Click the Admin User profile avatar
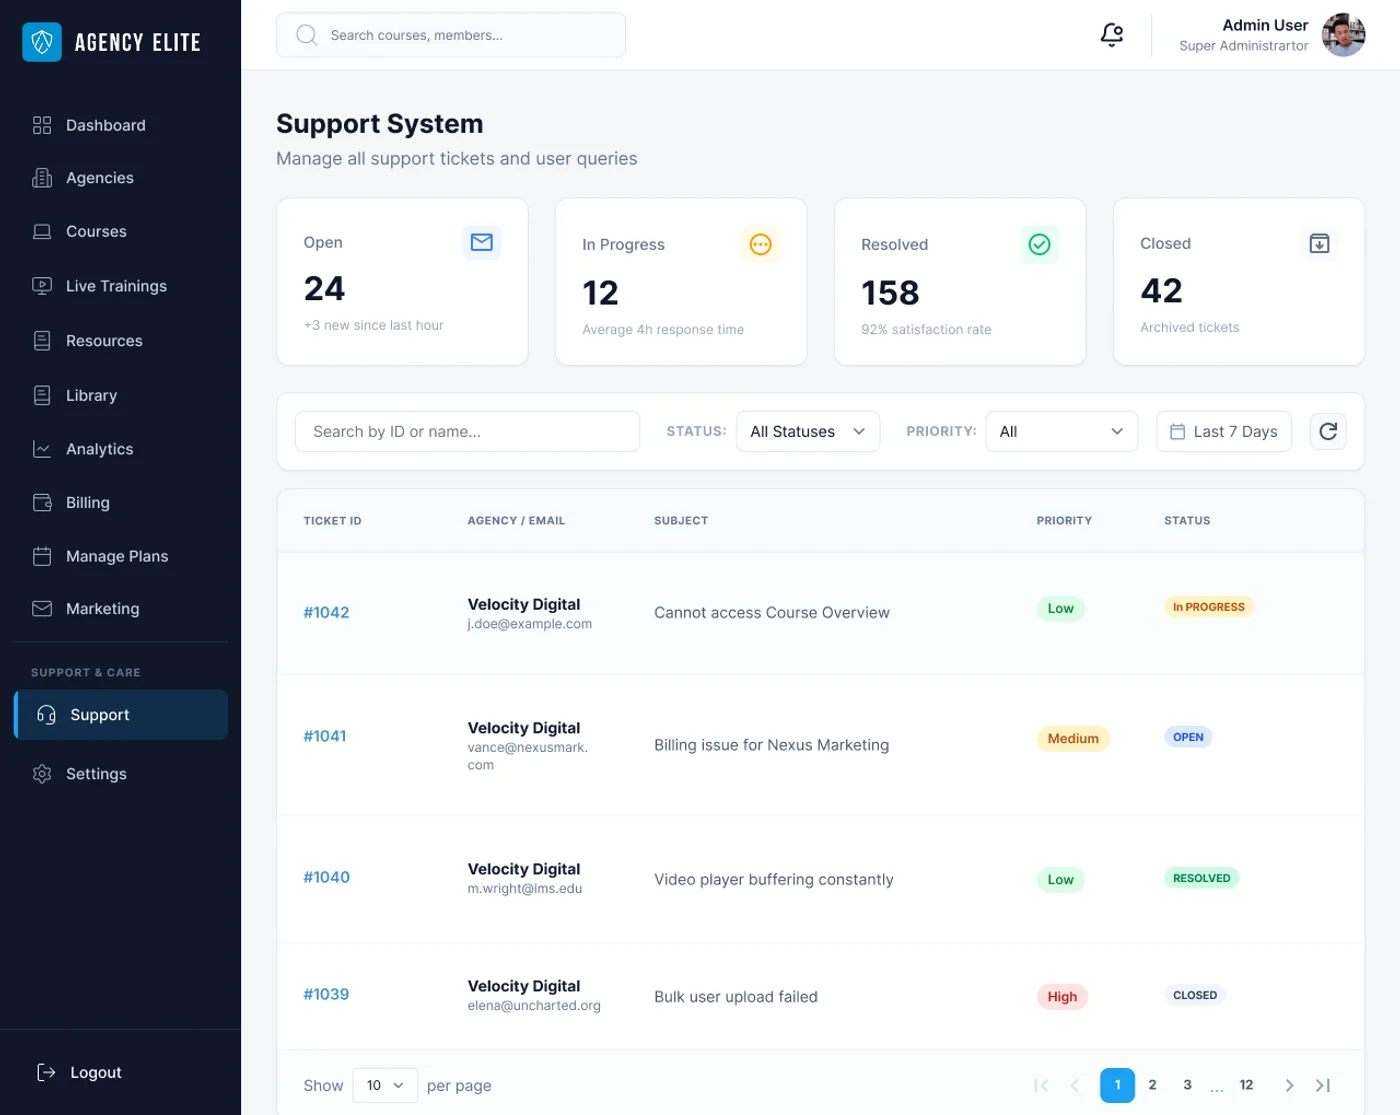Image resolution: width=1400 pixels, height=1115 pixels. coord(1344,34)
